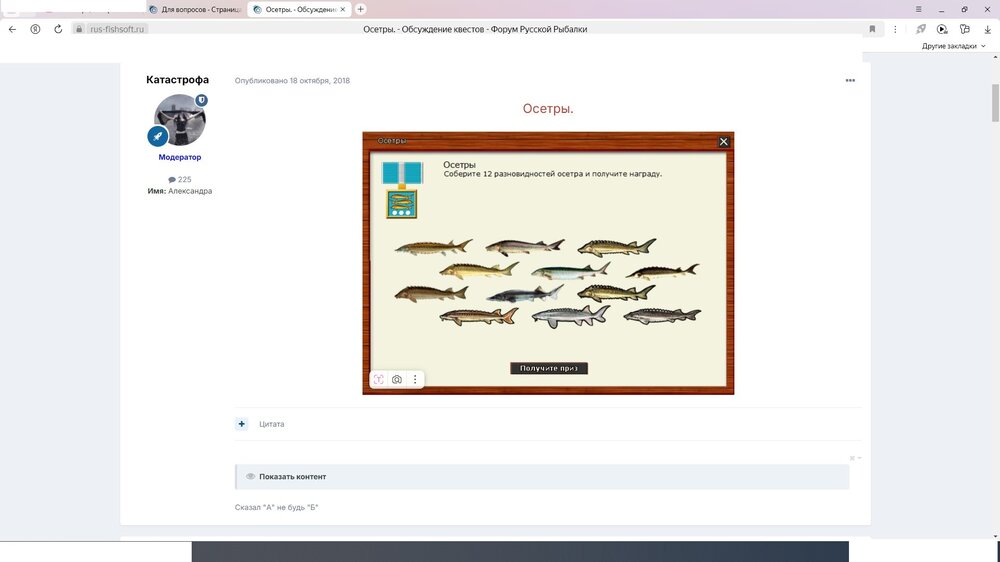Click the 'Модератор' group label
1000x562 pixels.
(x=180, y=157)
